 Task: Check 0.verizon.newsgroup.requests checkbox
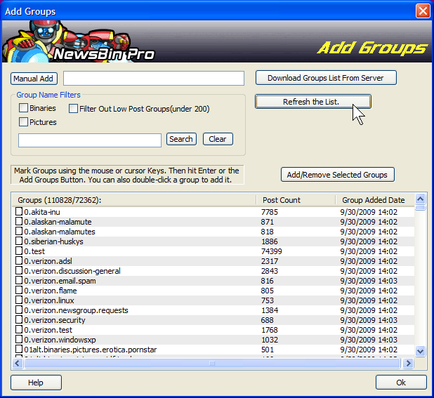click(19, 310)
